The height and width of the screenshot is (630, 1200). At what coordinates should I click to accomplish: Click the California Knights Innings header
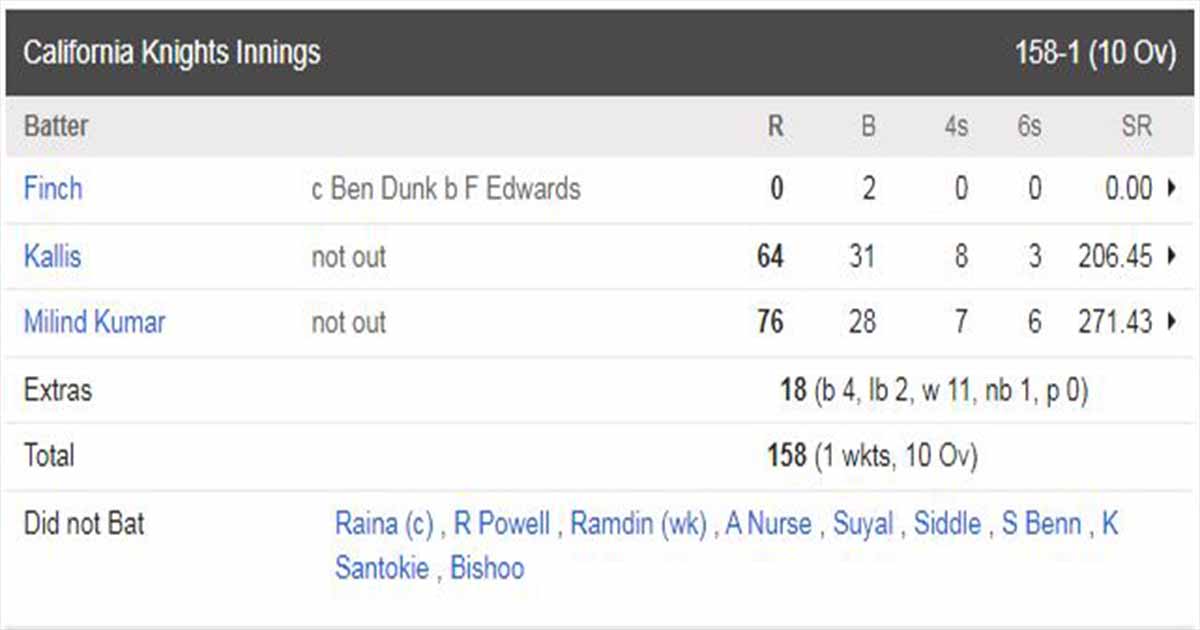171,52
